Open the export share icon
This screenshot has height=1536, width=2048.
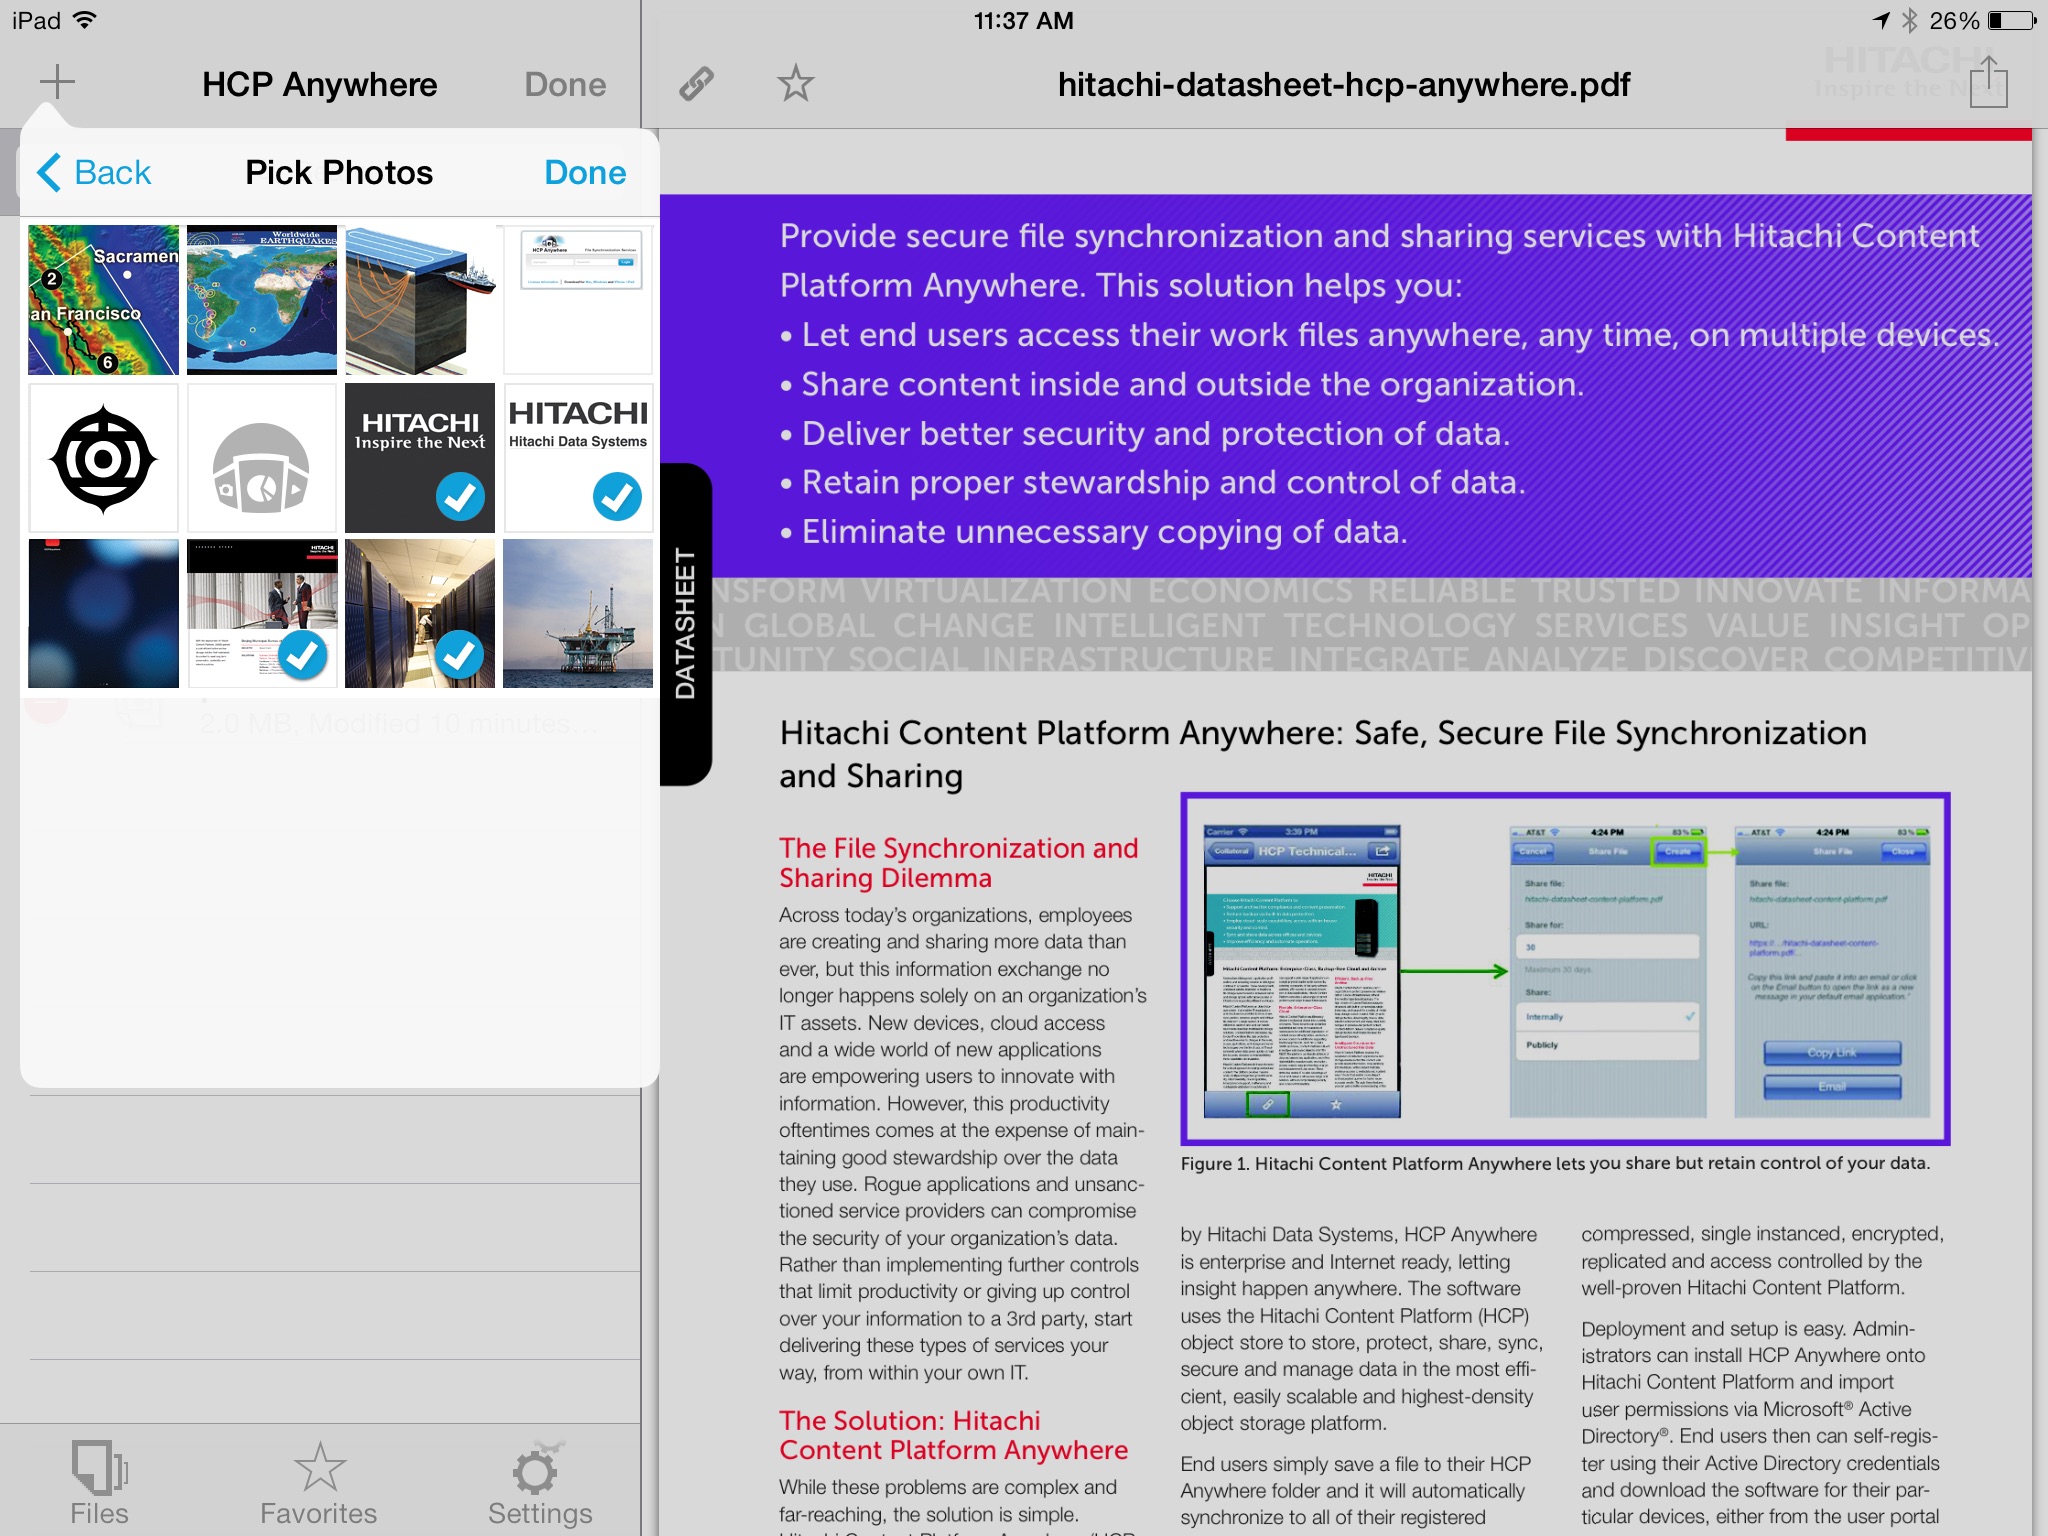pyautogui.click(x=1988, y=82)
